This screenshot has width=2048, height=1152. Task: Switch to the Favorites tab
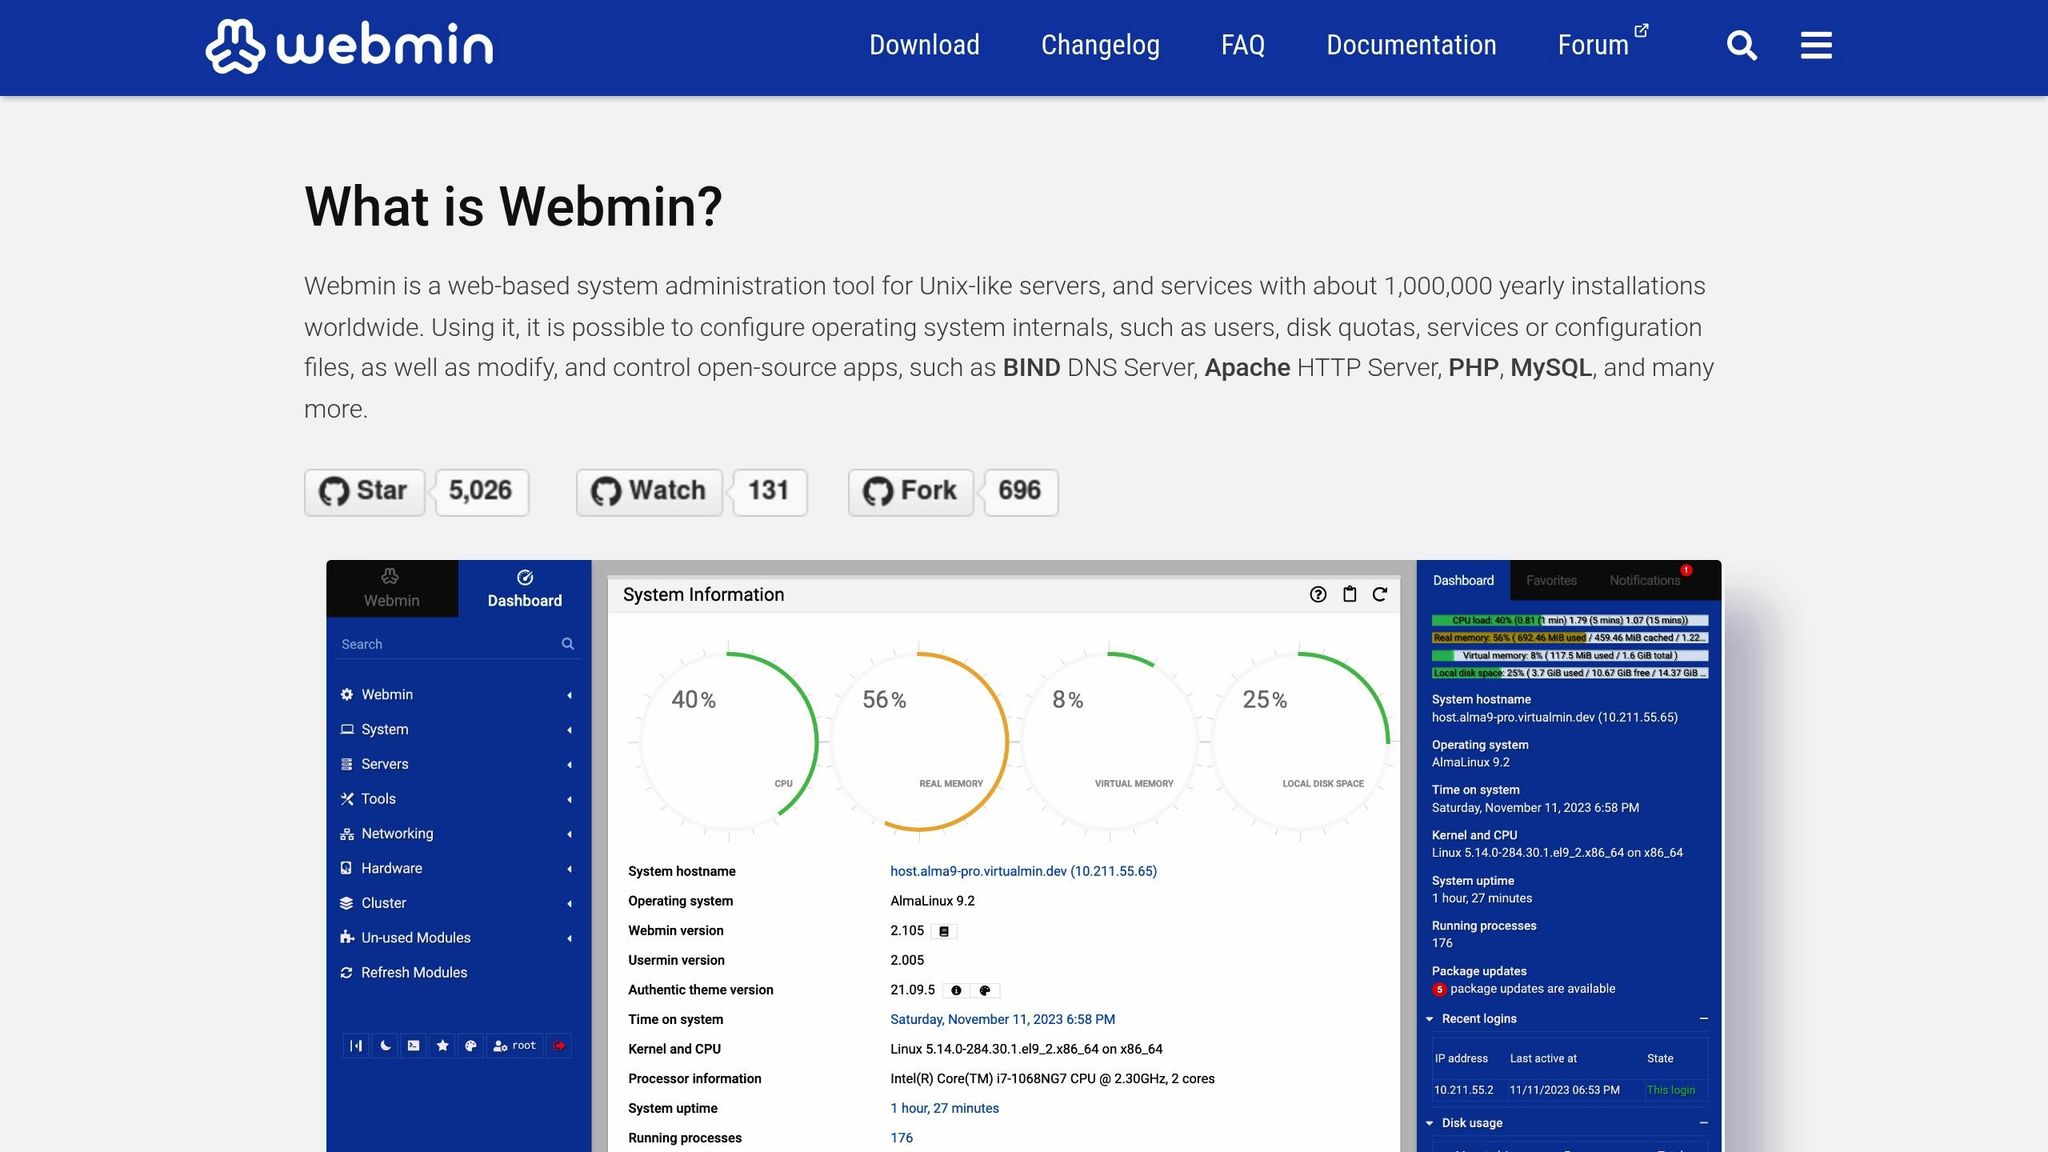tap(1551, 581)
